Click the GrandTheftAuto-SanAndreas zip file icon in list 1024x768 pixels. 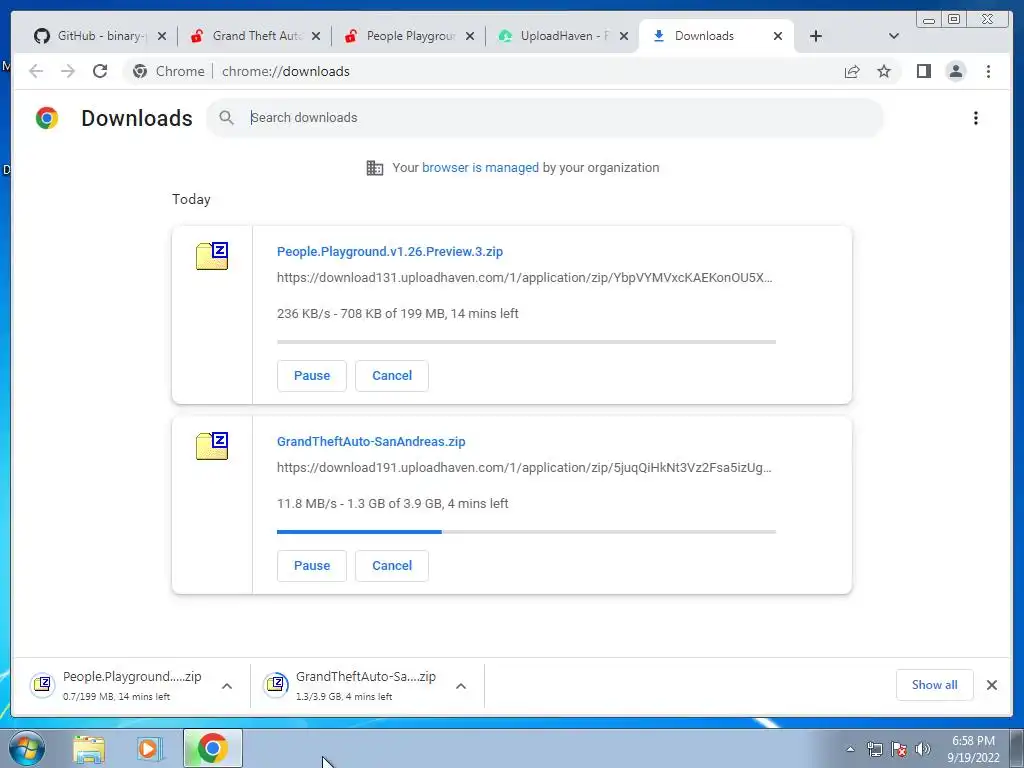click(x=212, y=446)
